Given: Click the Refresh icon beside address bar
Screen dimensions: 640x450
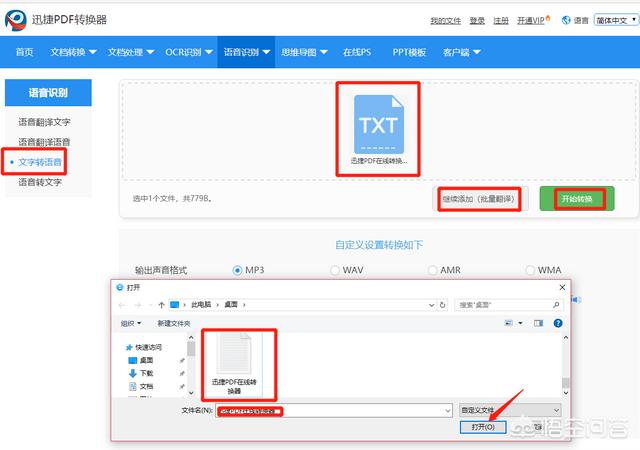Looking at the screenshot, I should (442, 305).
